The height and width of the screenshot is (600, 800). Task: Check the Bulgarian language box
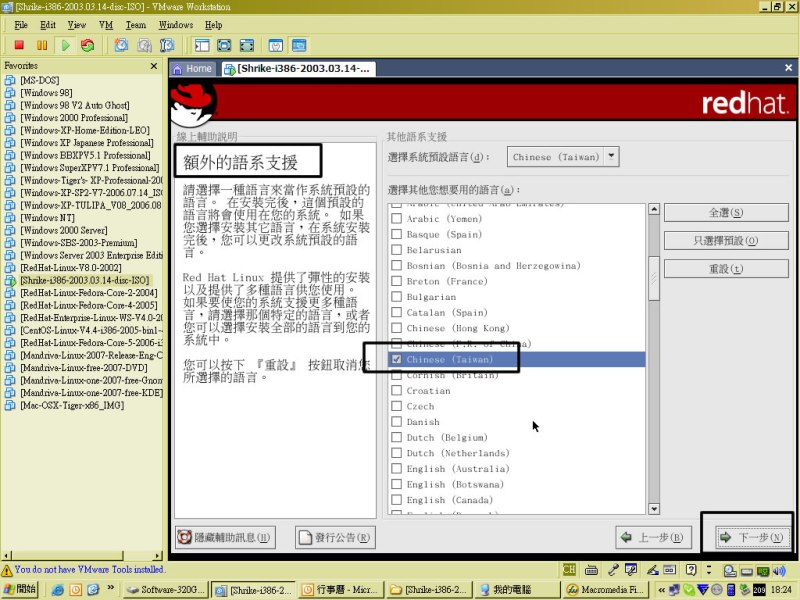click(x=396, y=297)
